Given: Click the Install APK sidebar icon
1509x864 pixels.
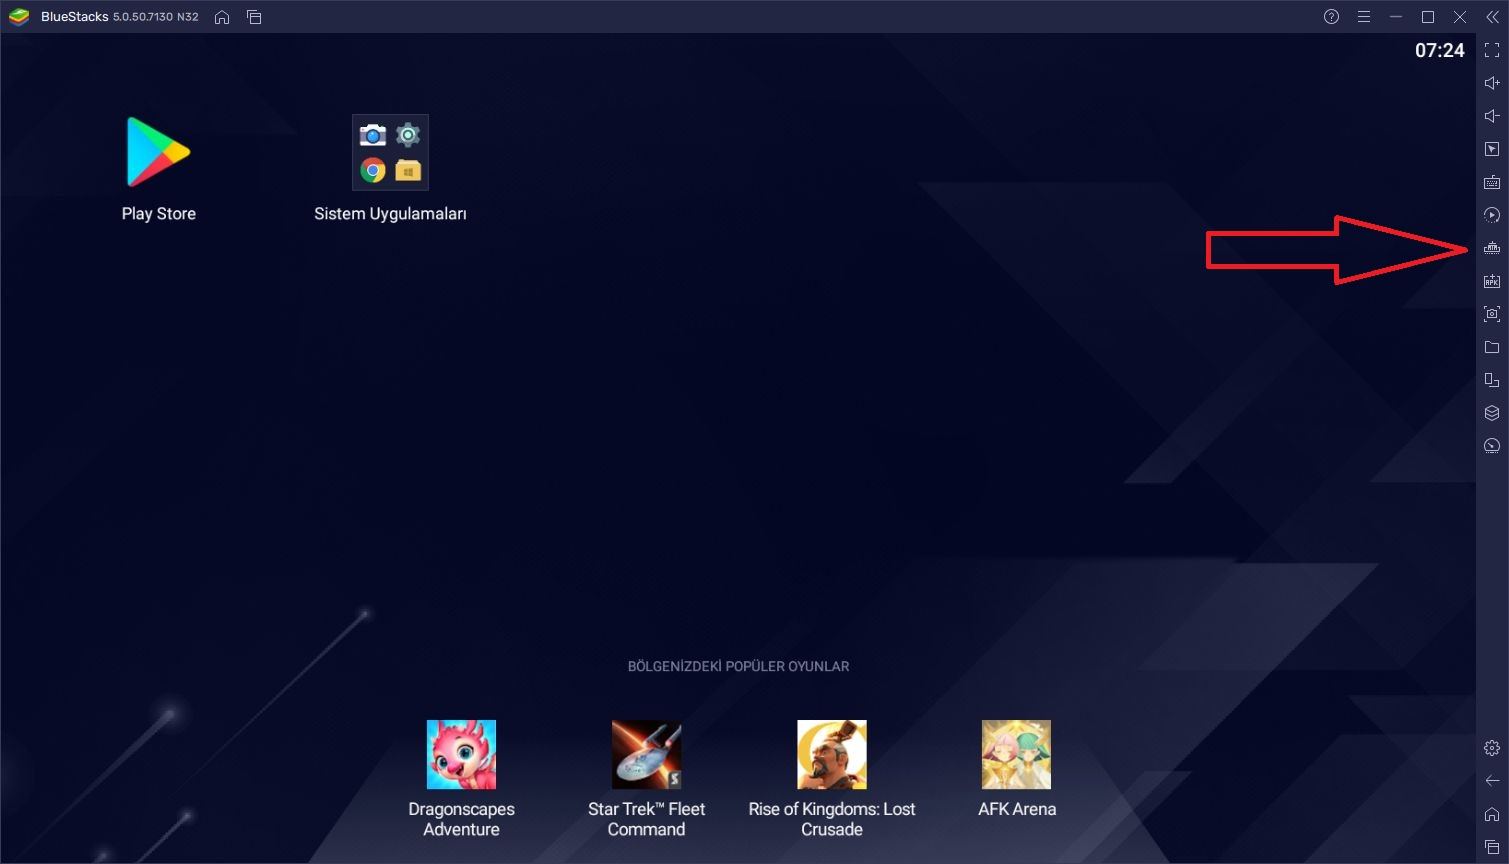Looking at the screenshot, I should point(1492,281).
